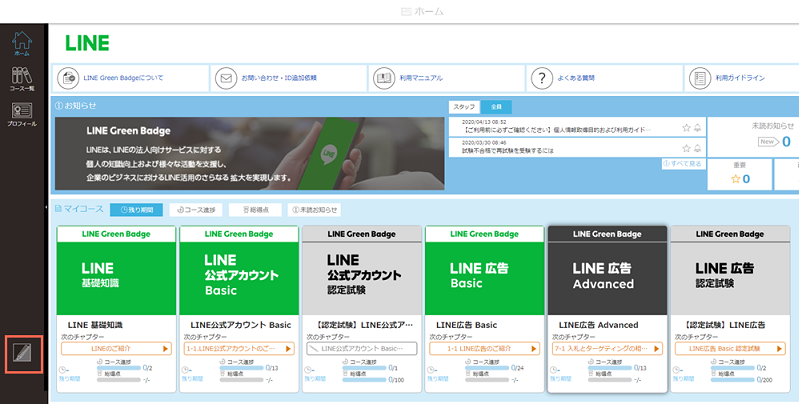The image size is (799, 404).
Task: Click the 利用ガイドライン checklist icon
Action: point(700,78)
